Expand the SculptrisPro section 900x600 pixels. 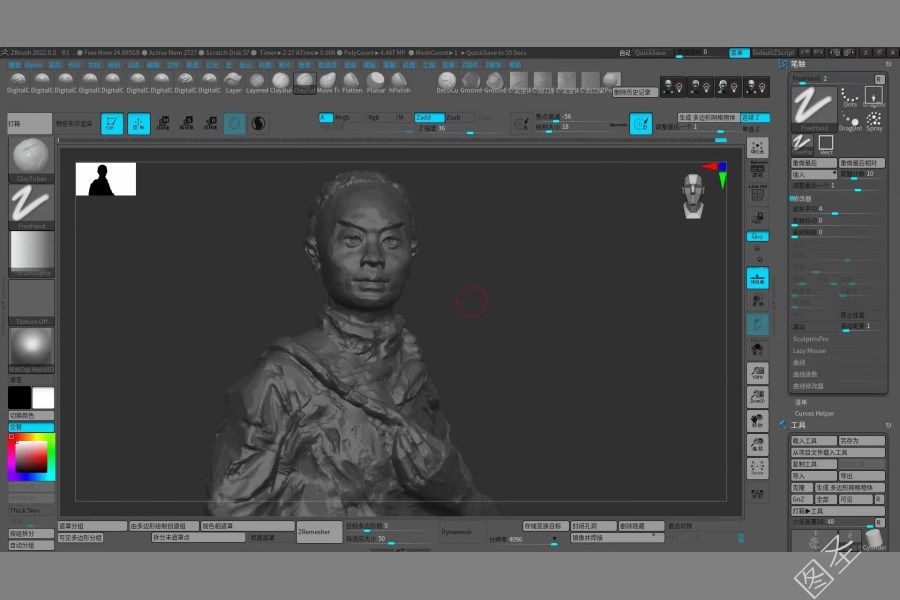[810, 339]
